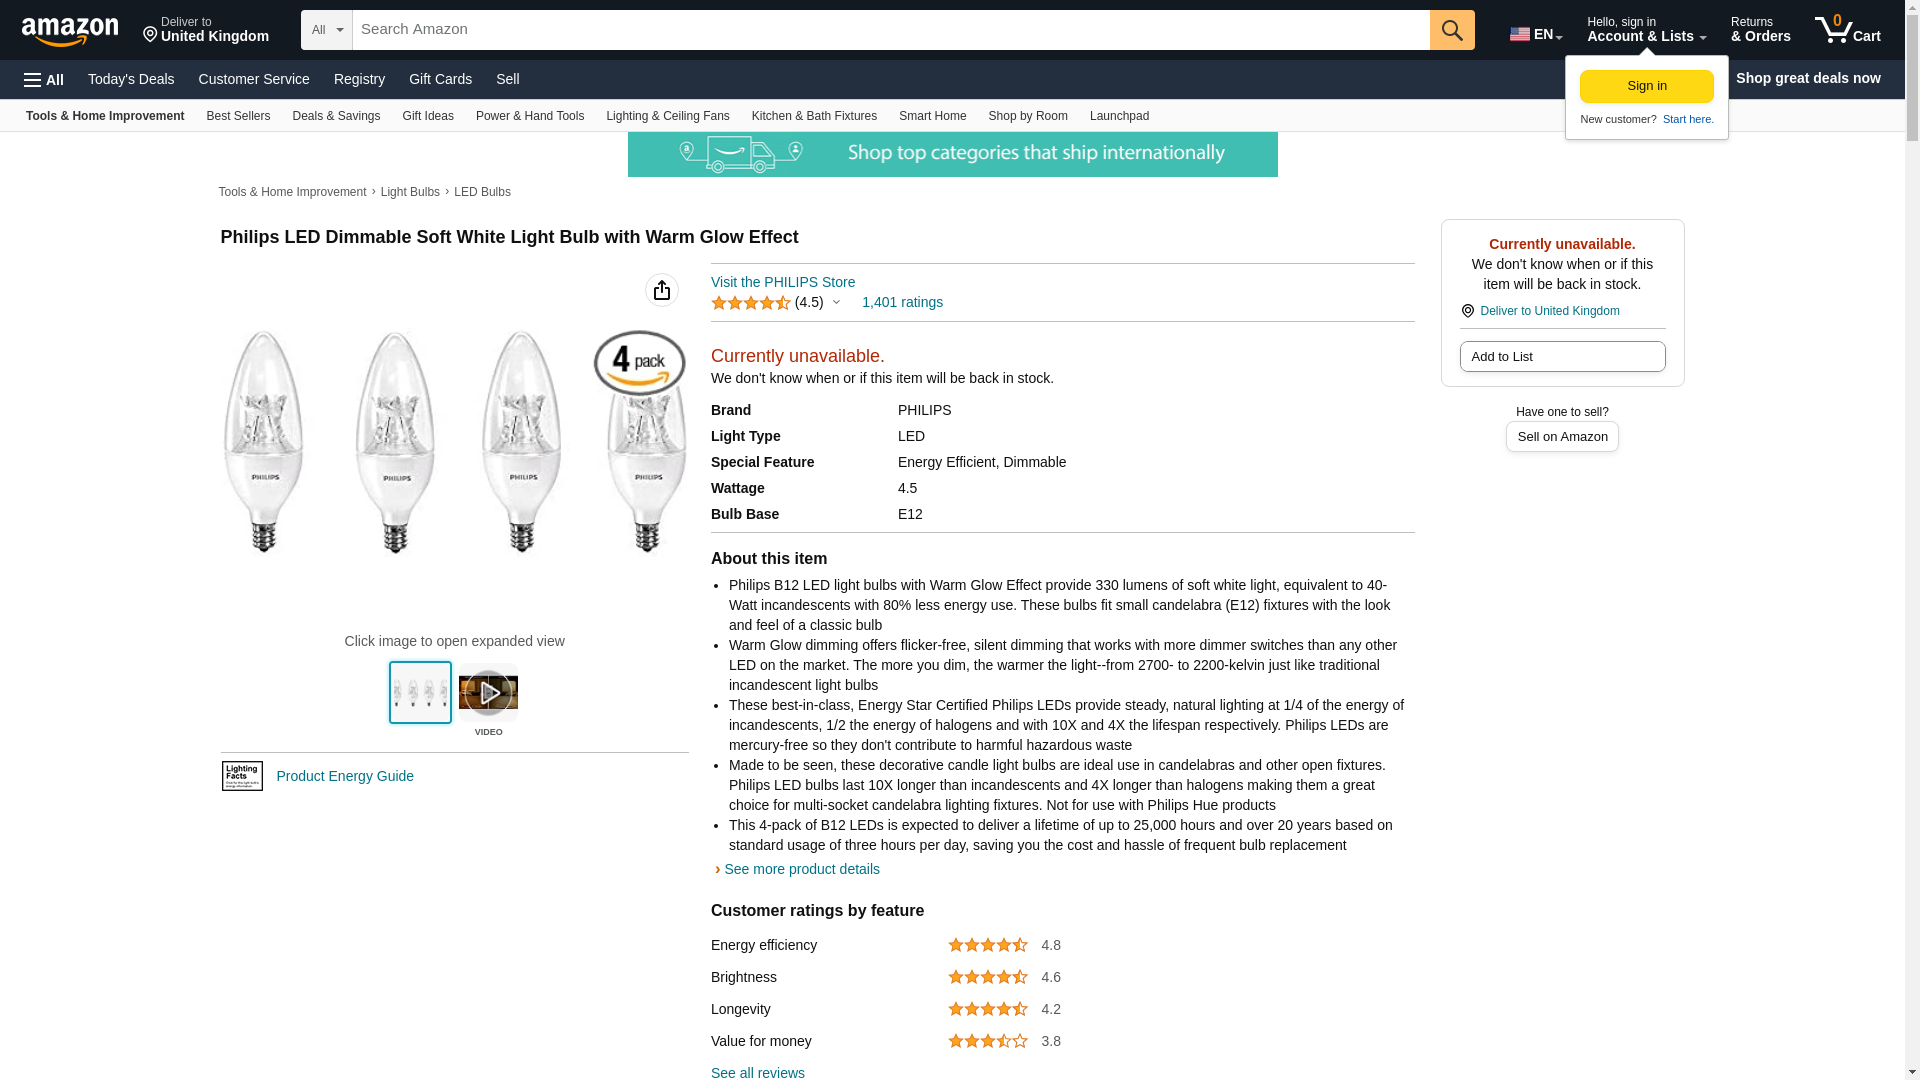This screenshot has width=1920, height=1080.
Task: Click the Search Amazon input field
Action: [x=890, y=30]
